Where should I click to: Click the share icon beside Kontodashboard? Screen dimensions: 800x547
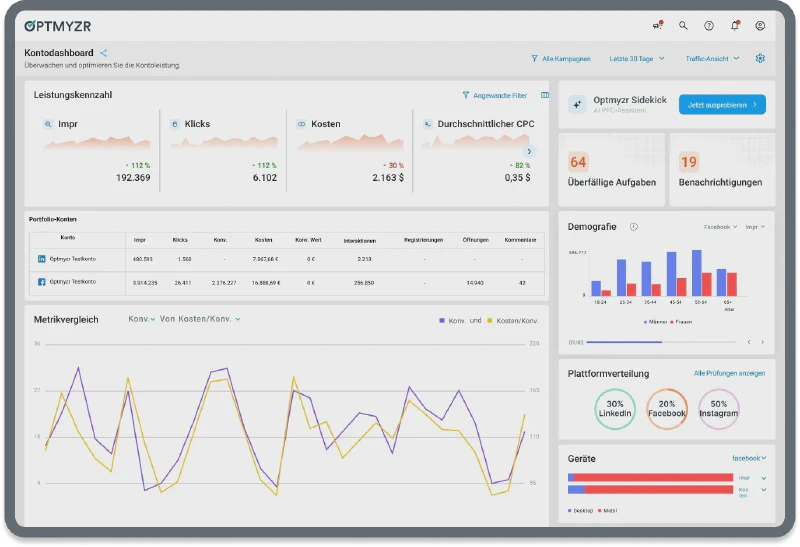point(104,53)
